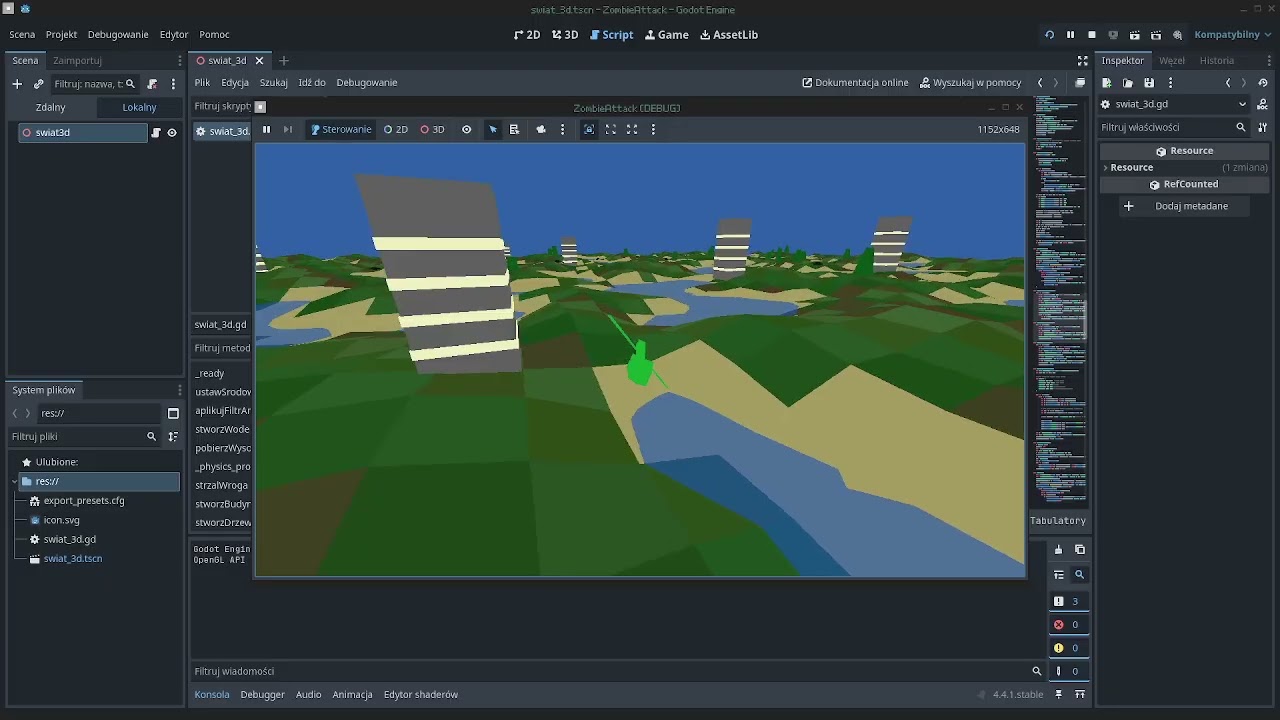Open the Plik menu of the script editor
The width and height of the screenshot is (1280, 720).
pos(202,83)
